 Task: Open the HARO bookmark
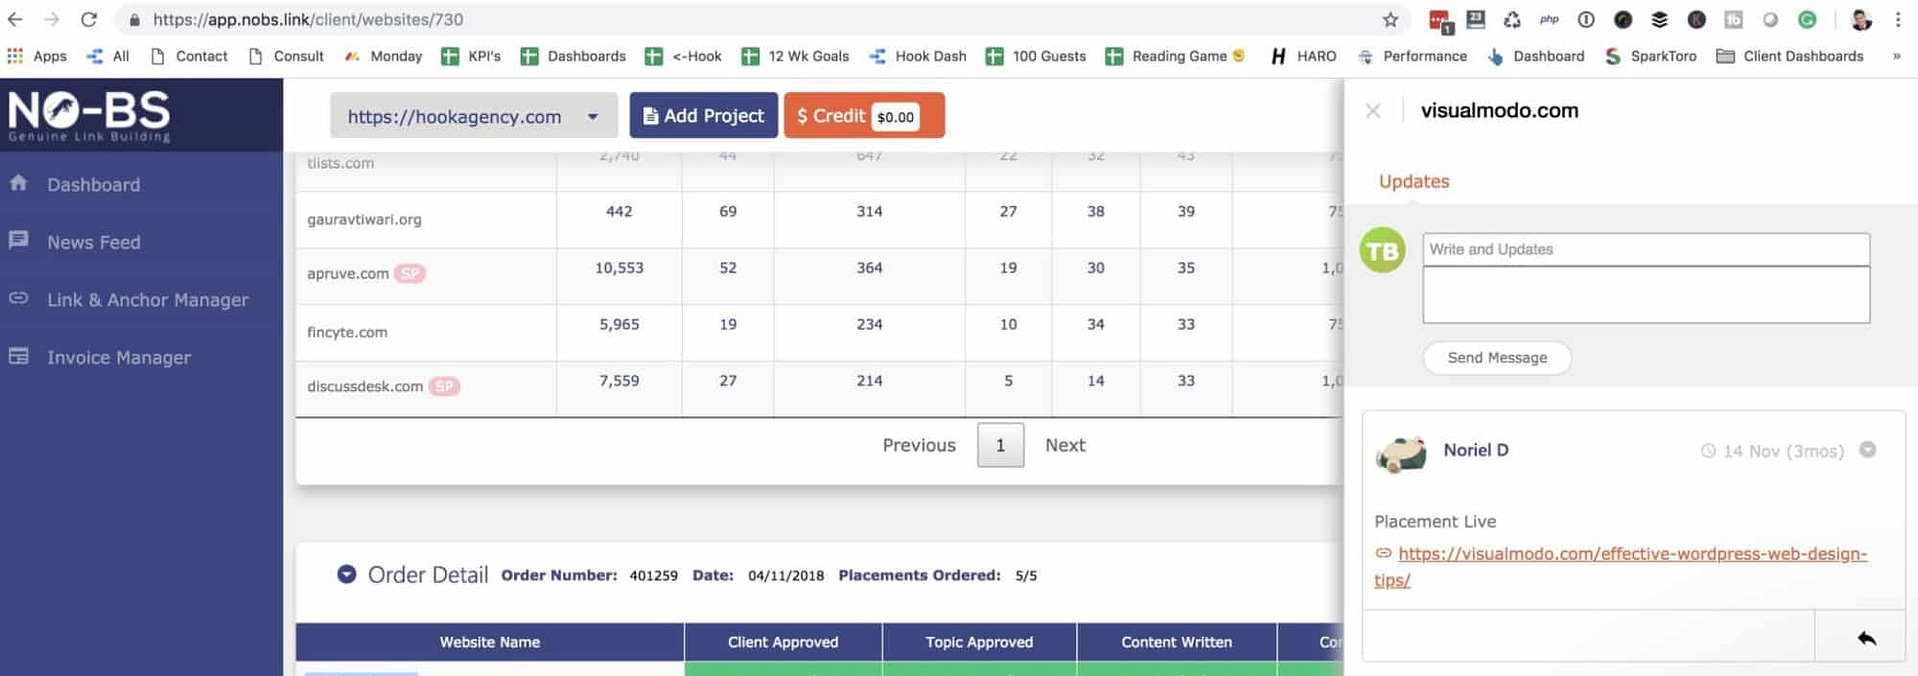[x=1304, y=56]
